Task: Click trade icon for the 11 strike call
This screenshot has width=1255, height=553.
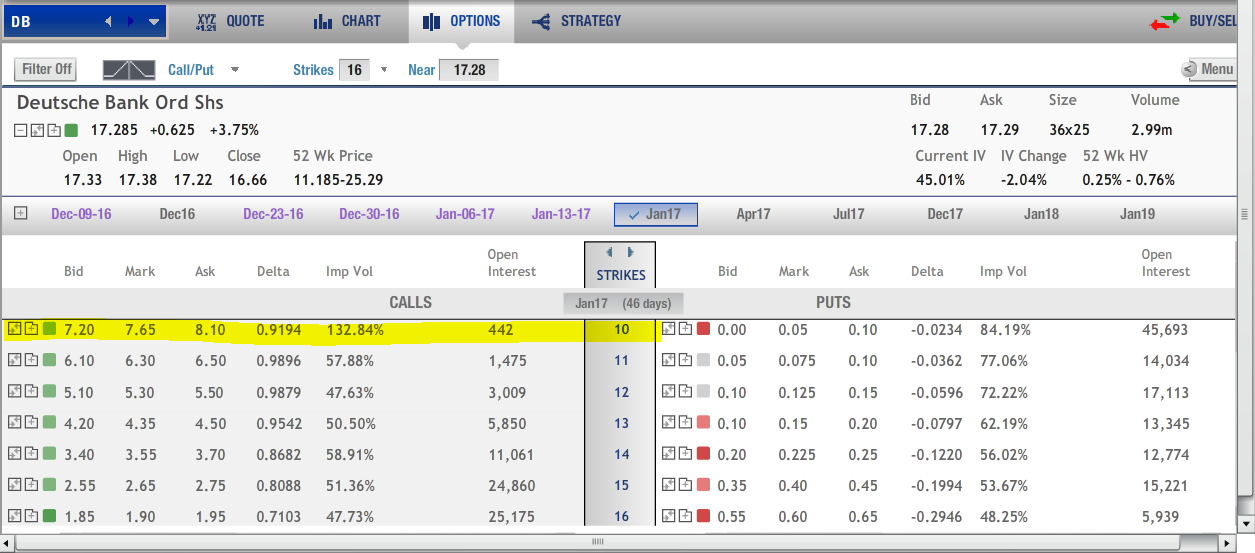Action: coord(14,361)
